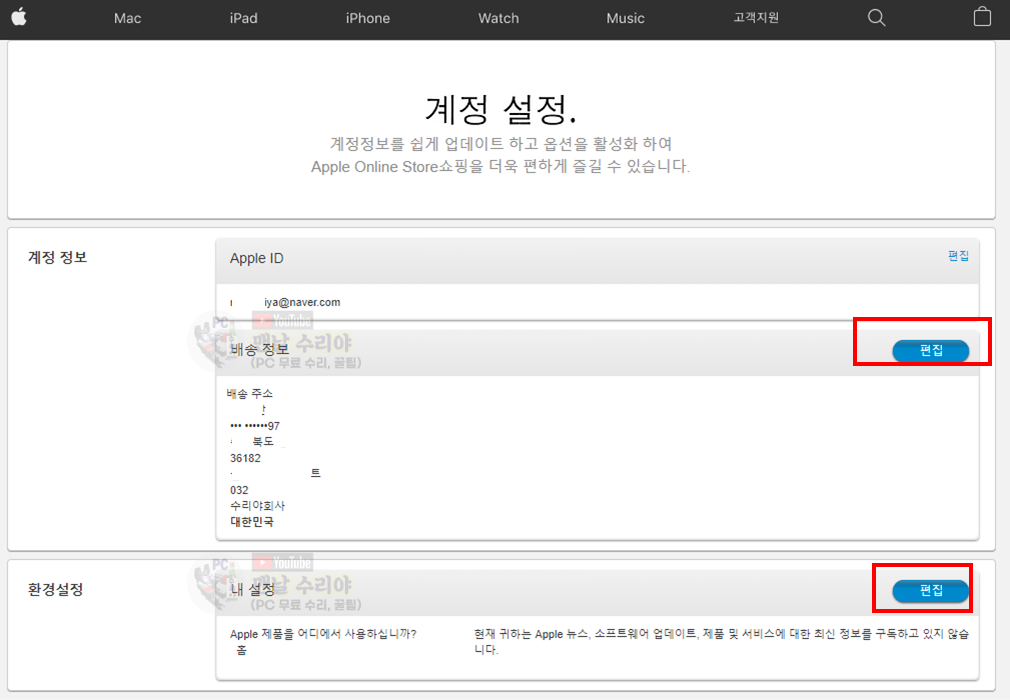Click the postal code 36182
1010x700 pixels.
245,458
